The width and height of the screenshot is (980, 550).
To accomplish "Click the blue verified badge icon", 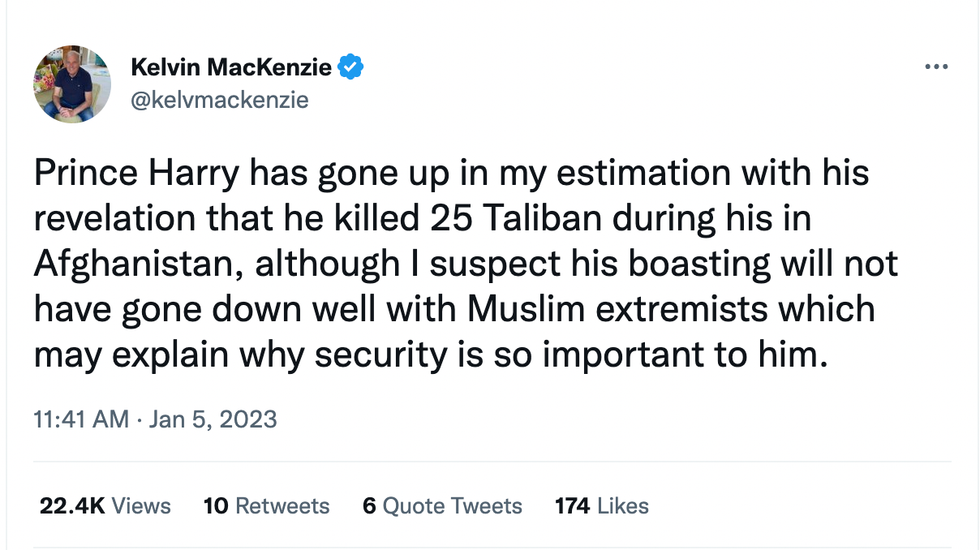I will pos(350,68).
